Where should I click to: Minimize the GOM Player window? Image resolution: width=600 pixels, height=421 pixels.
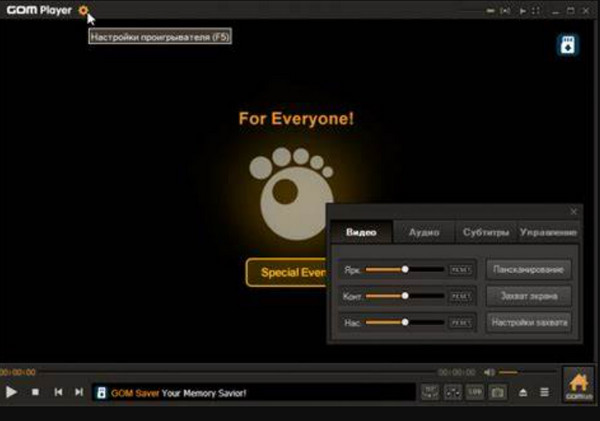coord(555,11)
